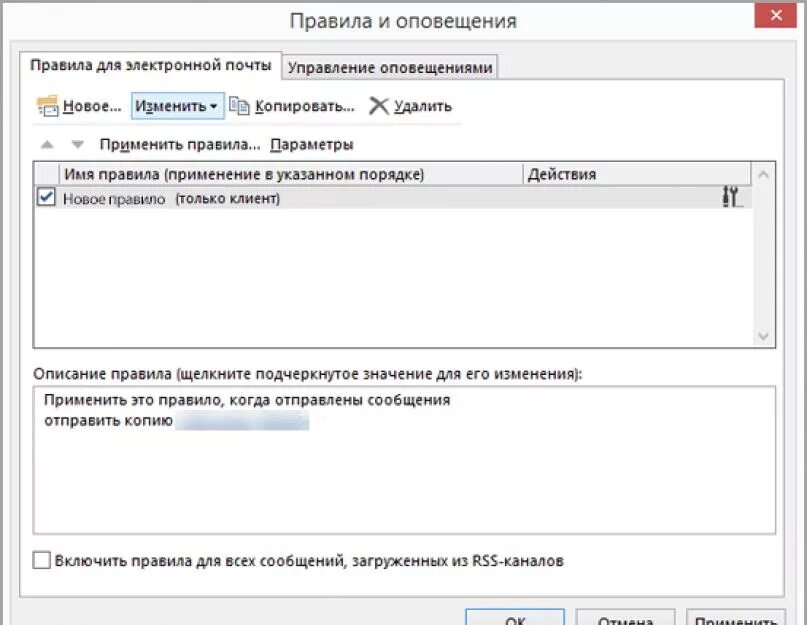Screen dimensions: 807x625
Task: Click the Отмена button
Action: click(625, 617)
